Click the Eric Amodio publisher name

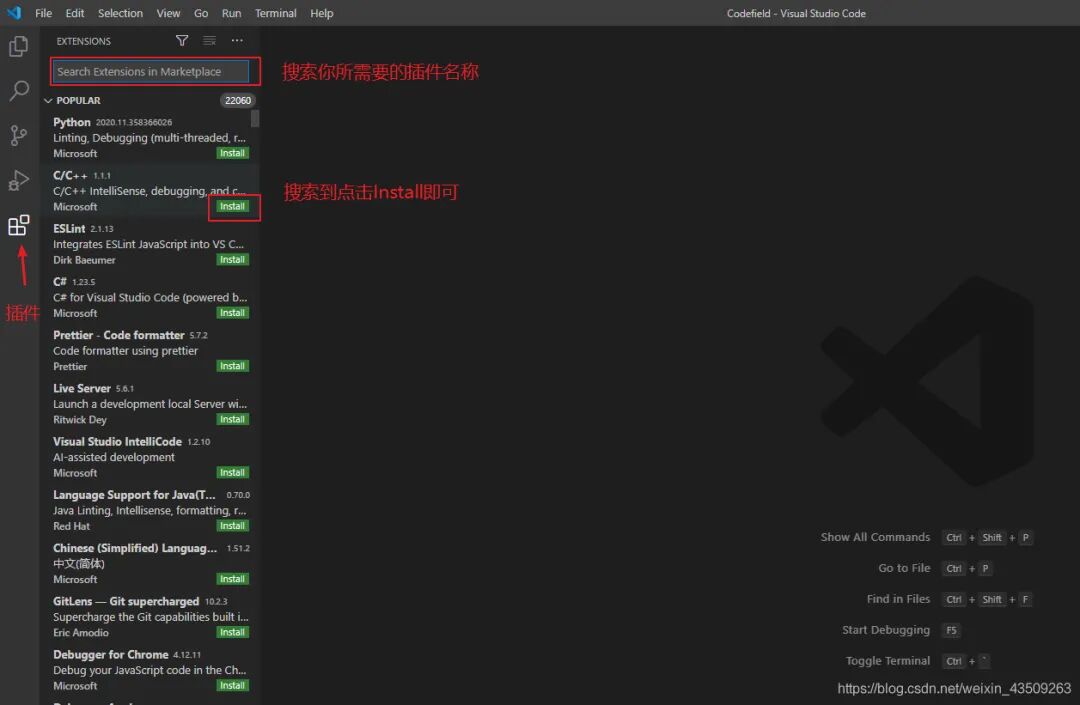pyautogui.click(x=81, y=632)
